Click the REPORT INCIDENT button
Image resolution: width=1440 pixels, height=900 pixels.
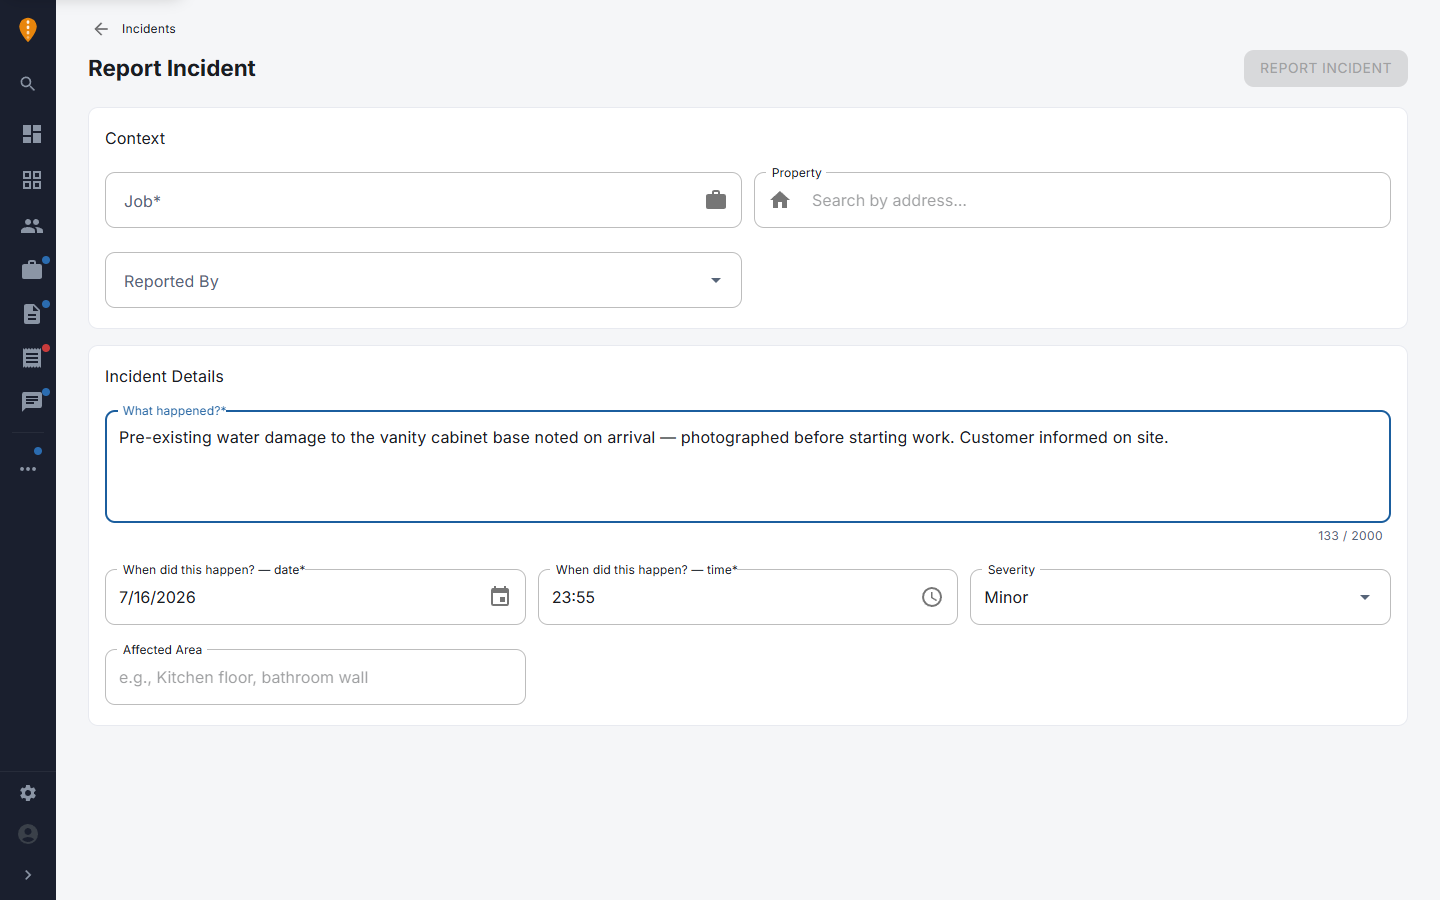point(1325,68)
